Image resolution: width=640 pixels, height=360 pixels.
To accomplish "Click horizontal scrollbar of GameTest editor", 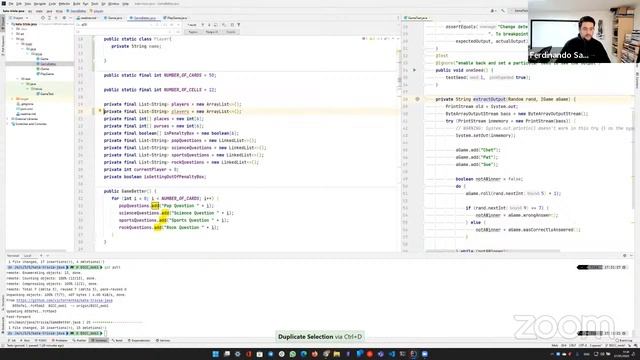I will point(493,251).
